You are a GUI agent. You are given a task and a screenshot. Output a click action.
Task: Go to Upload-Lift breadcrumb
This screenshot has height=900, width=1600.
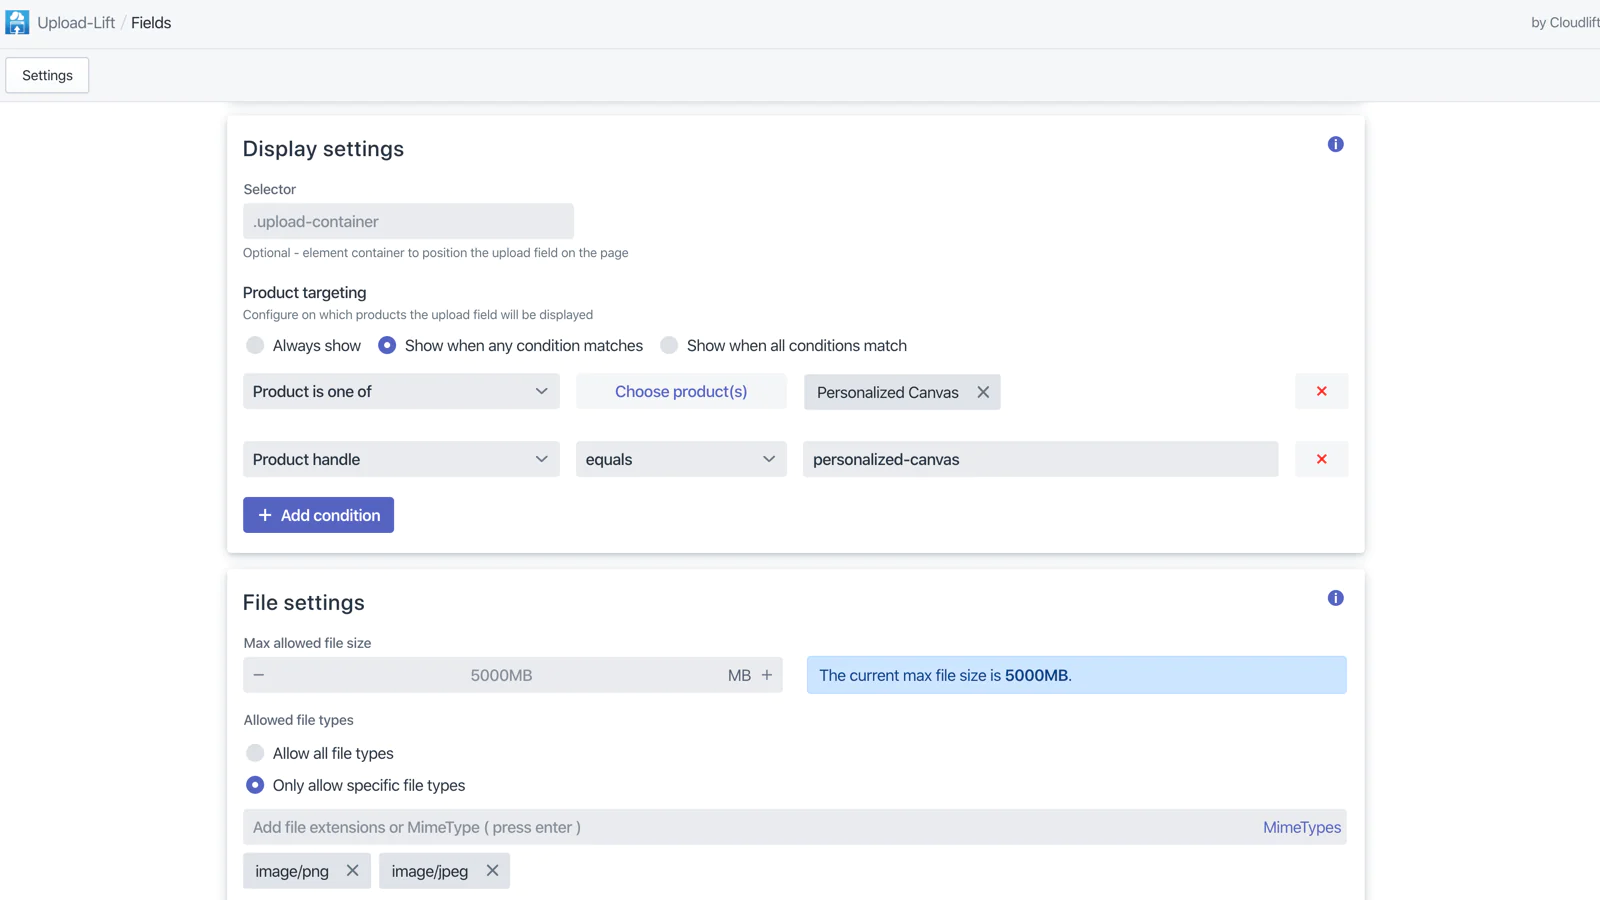pos(76,23)
